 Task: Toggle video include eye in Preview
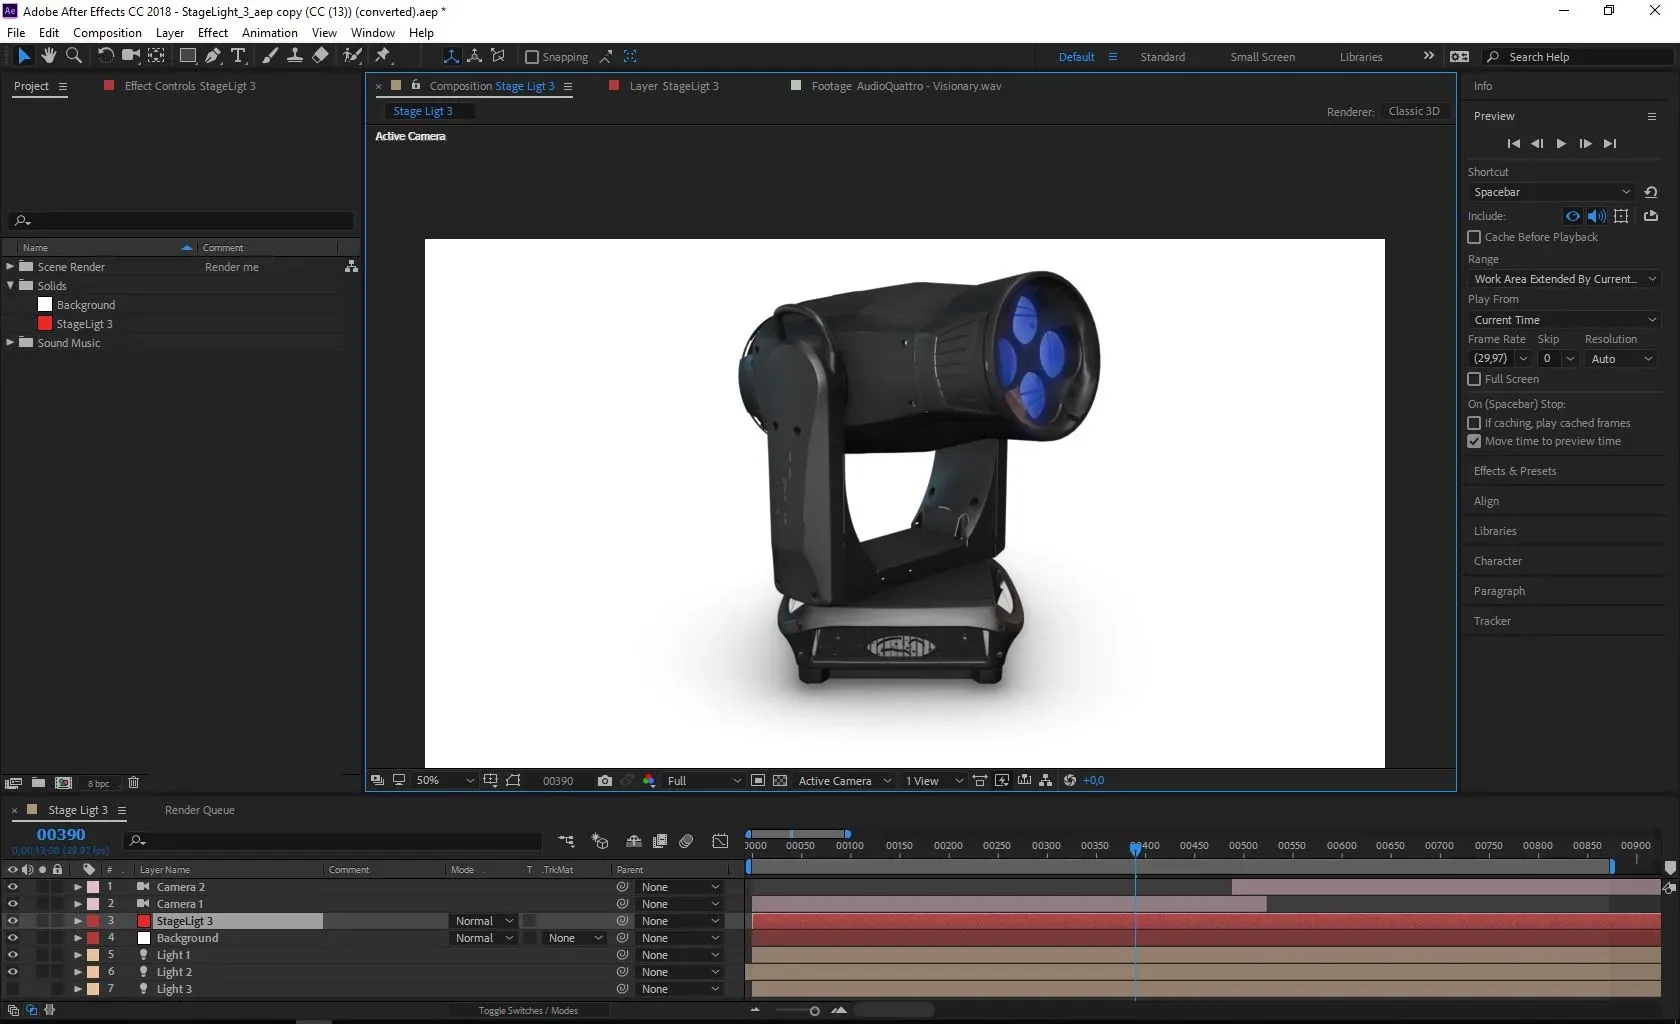coord(1573,216)
